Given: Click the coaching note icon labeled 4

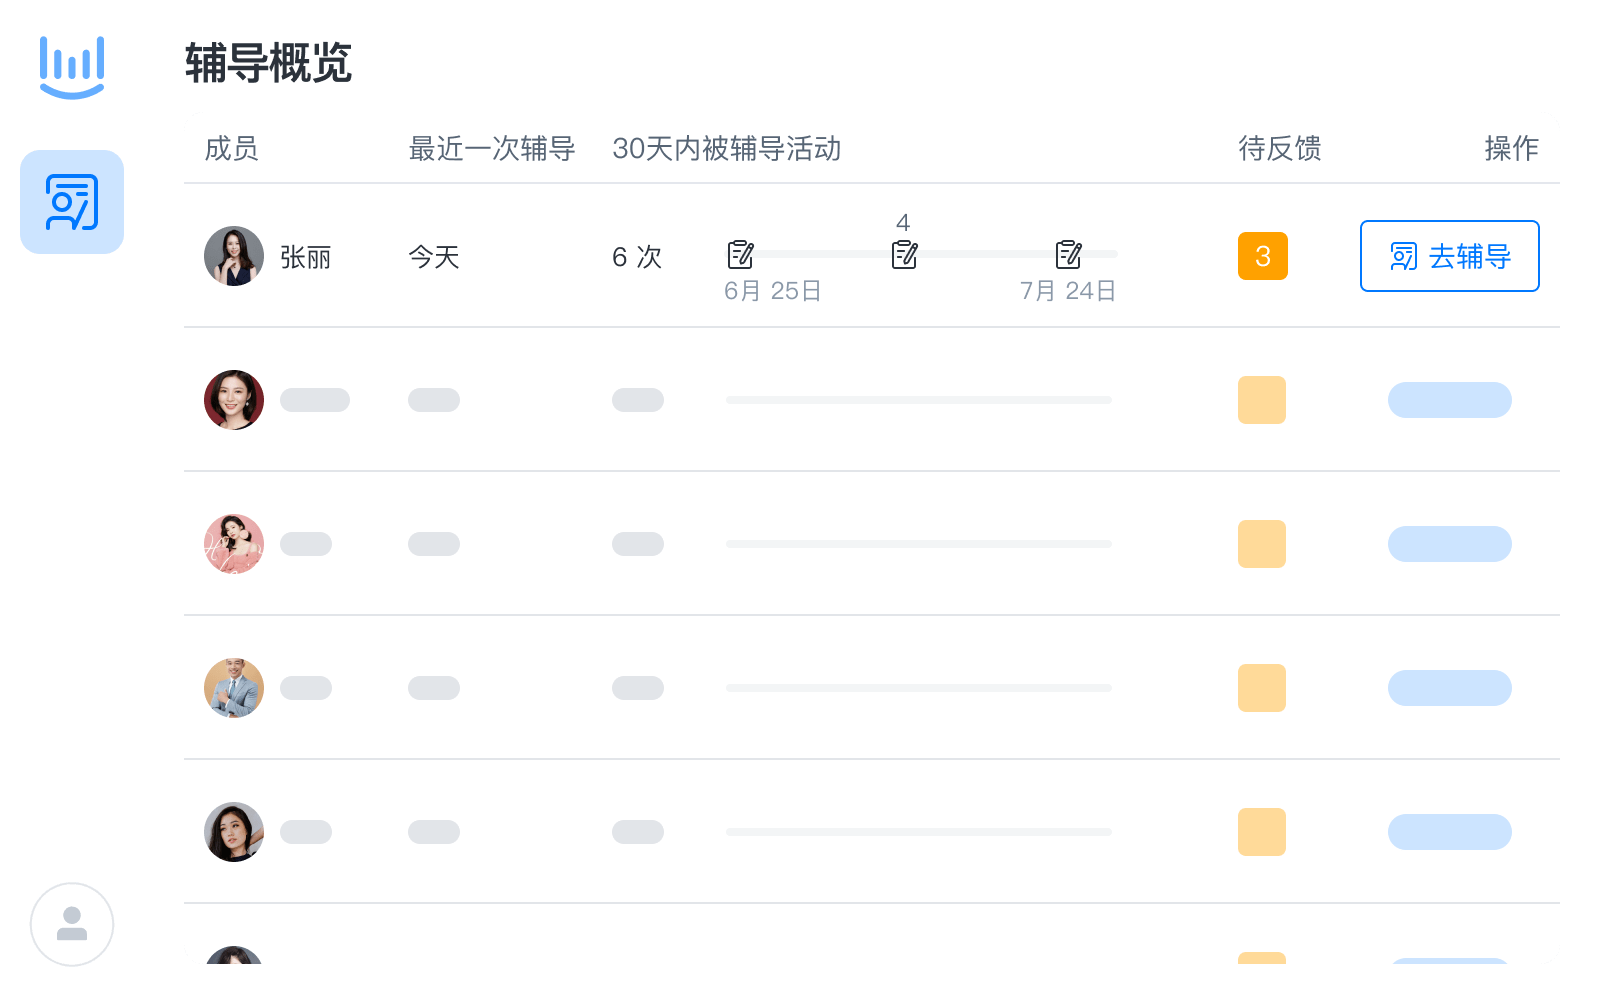Looking at the screenshot, I should coord(904,255).
